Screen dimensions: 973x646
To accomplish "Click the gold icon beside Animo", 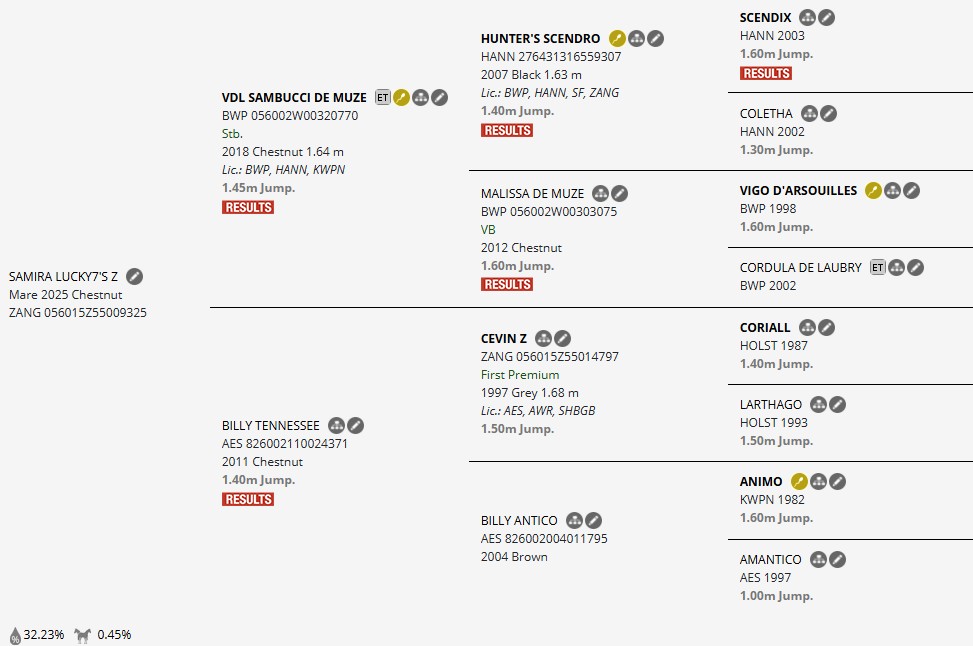I will 799,482.
